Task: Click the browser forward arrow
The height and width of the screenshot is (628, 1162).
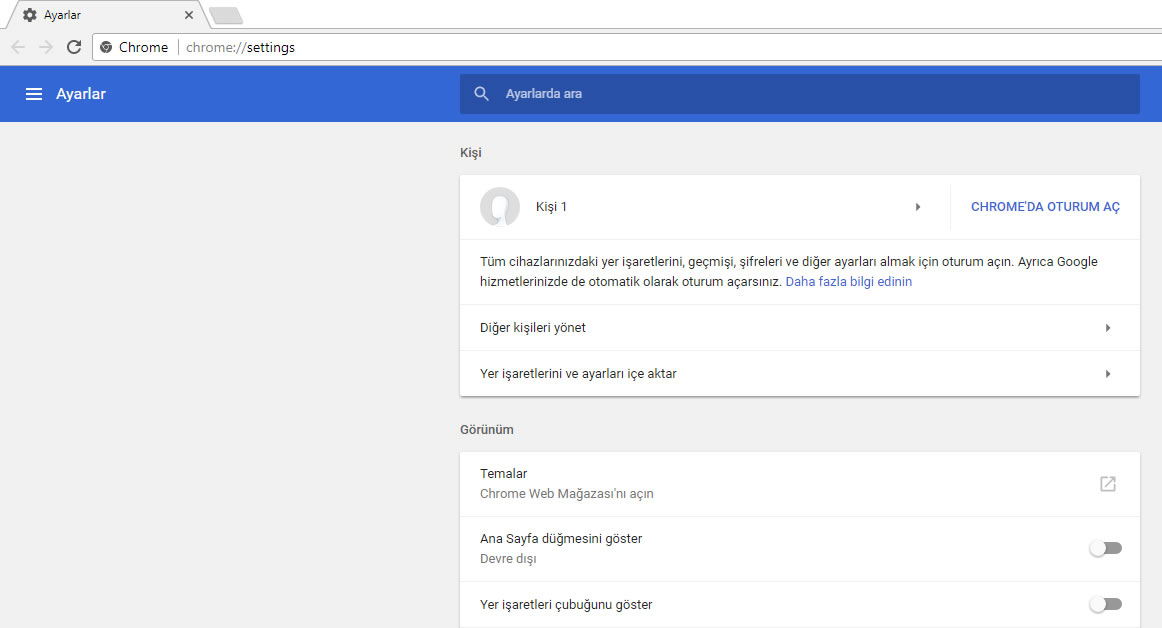Action: [x=46, y=47]
